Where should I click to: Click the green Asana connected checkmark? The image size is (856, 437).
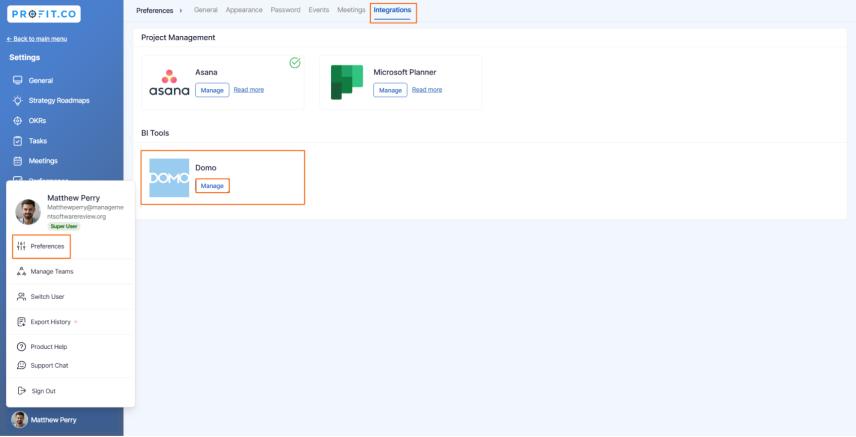[295, 63]
